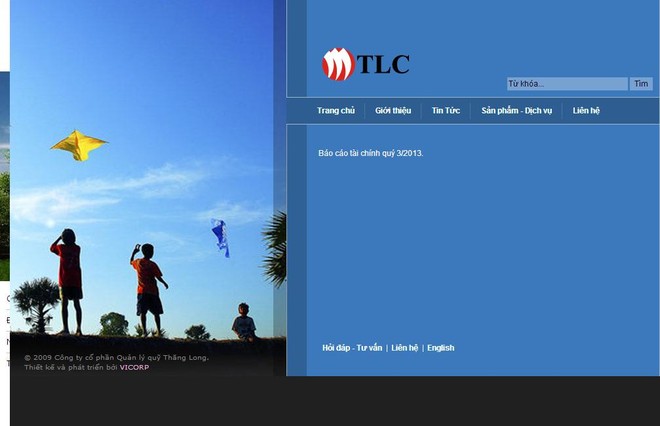Click Liên hệ in the top navigation bar
This screenshot has width=660, height=426.
click(586, 111)
